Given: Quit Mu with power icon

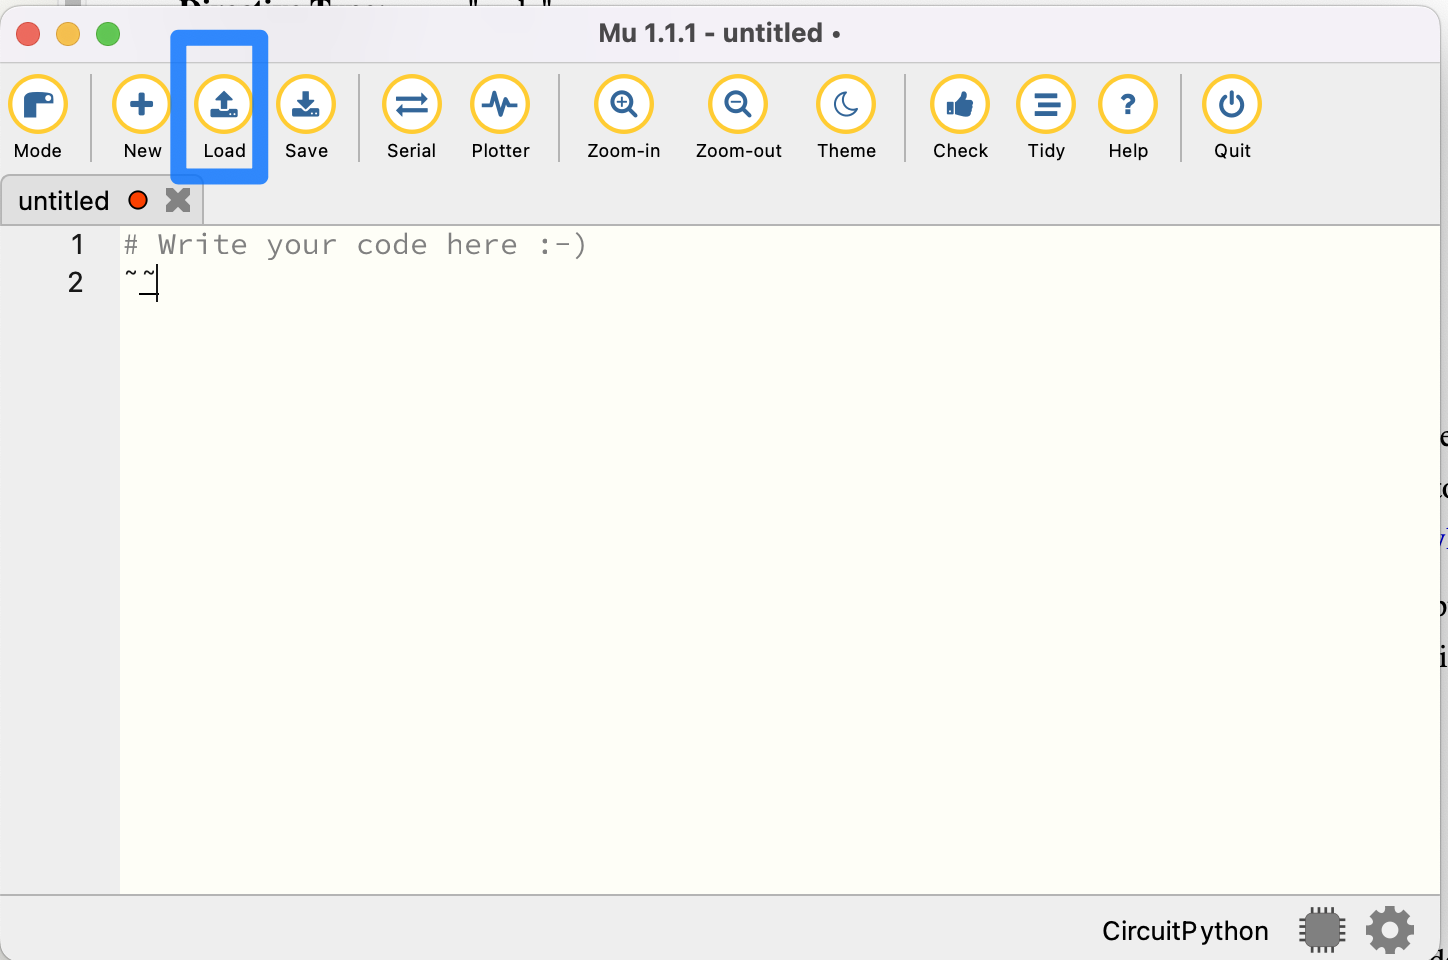Looking at the screenshot, I should (1232, 106).
